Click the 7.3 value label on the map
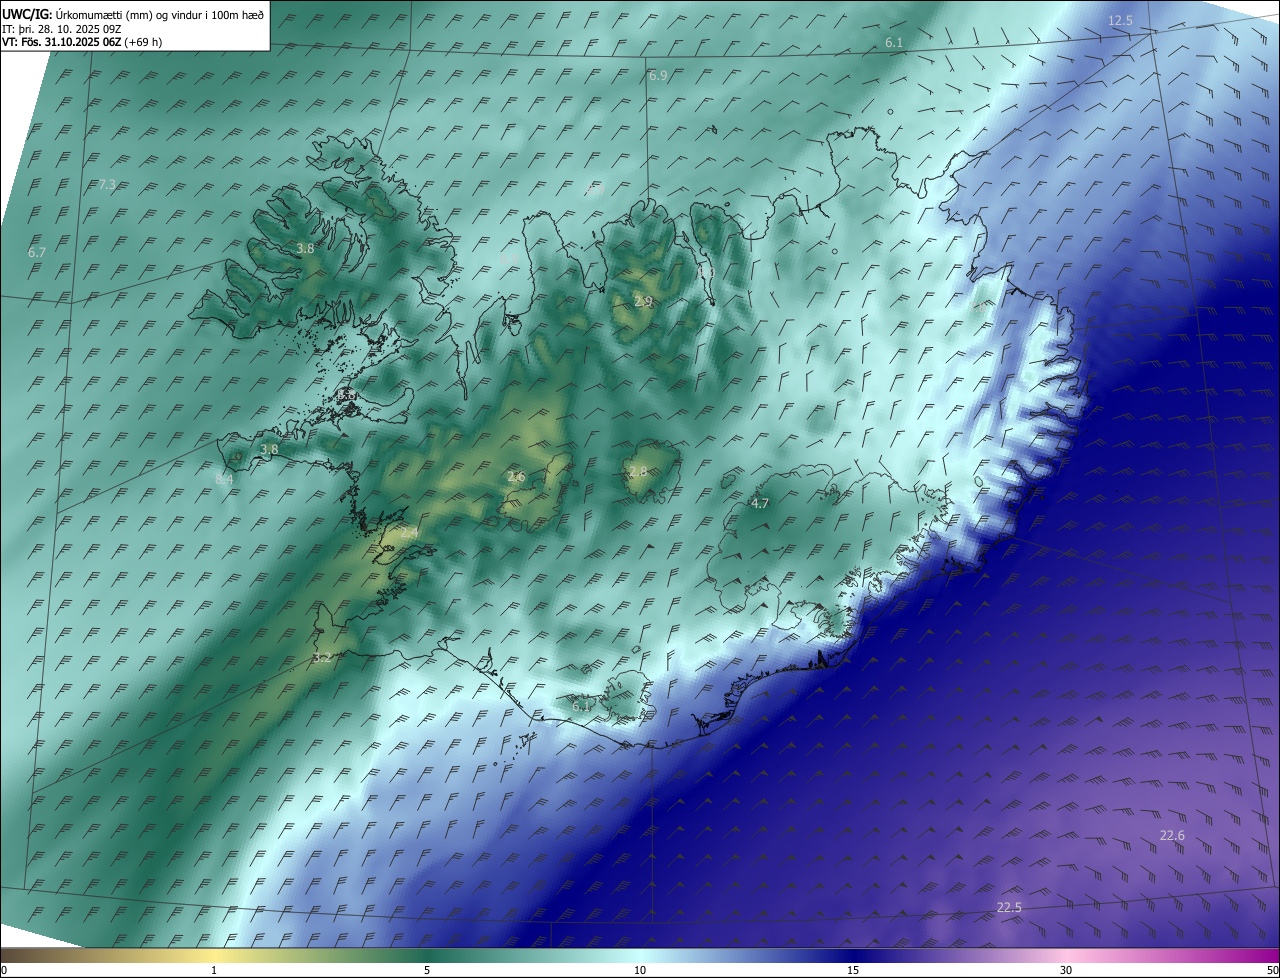Viewport: 1280px width, 978px height. pos(107,184)
